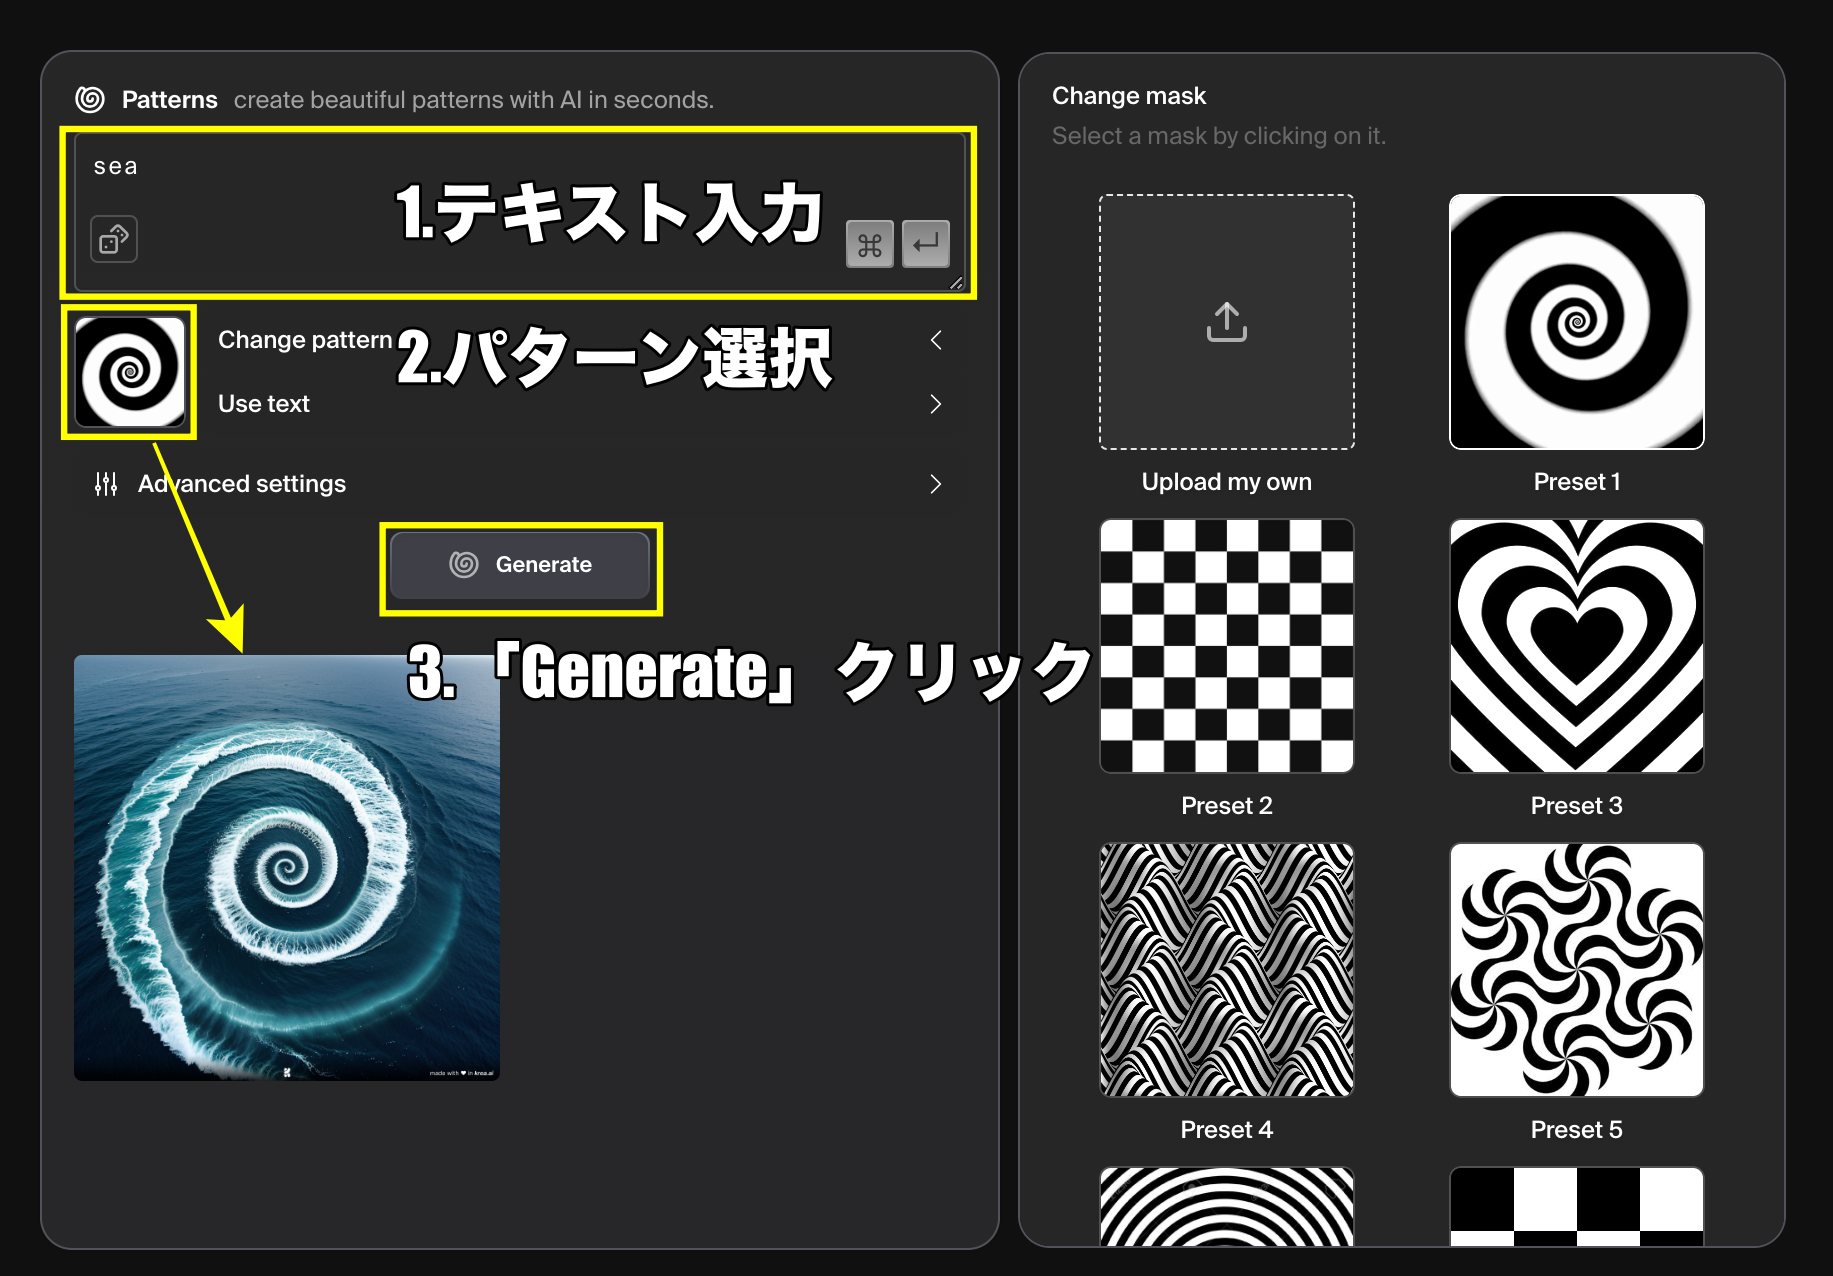The height and width of the screenshot is (1276, 1833).
Task: Select the large checker mask below Preset 5
Action: (1577, 1207)
